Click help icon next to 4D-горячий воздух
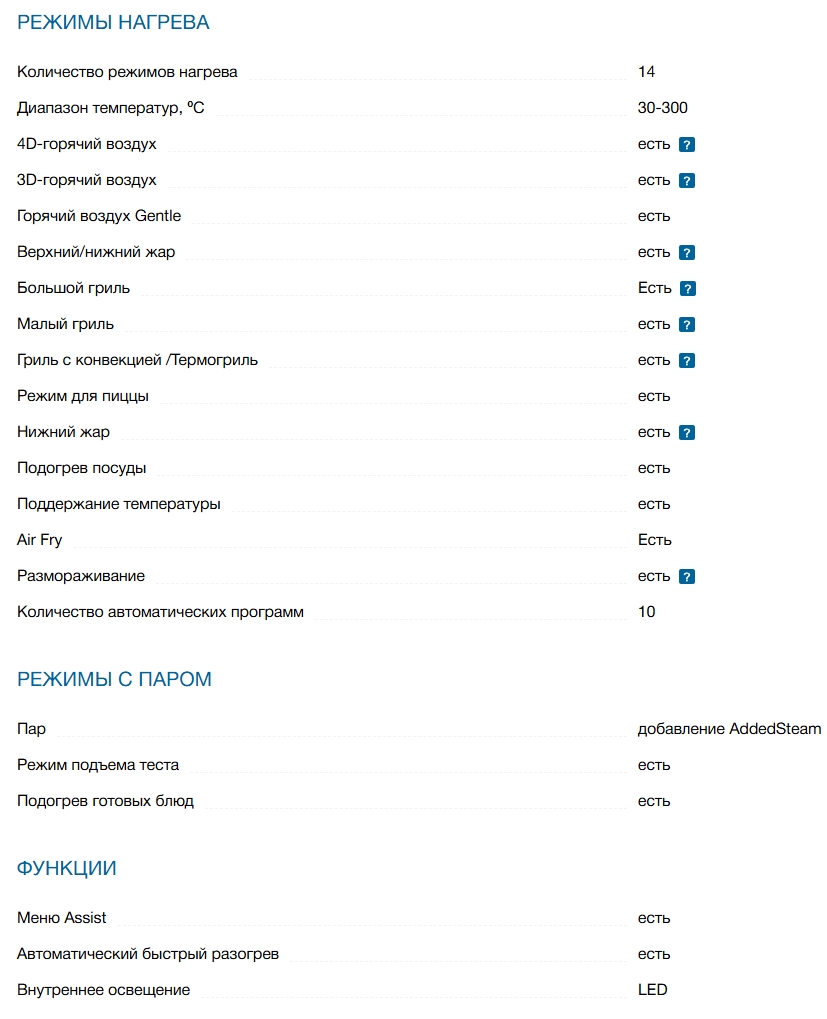This screenshot has width=827, height=1019. 686,145
